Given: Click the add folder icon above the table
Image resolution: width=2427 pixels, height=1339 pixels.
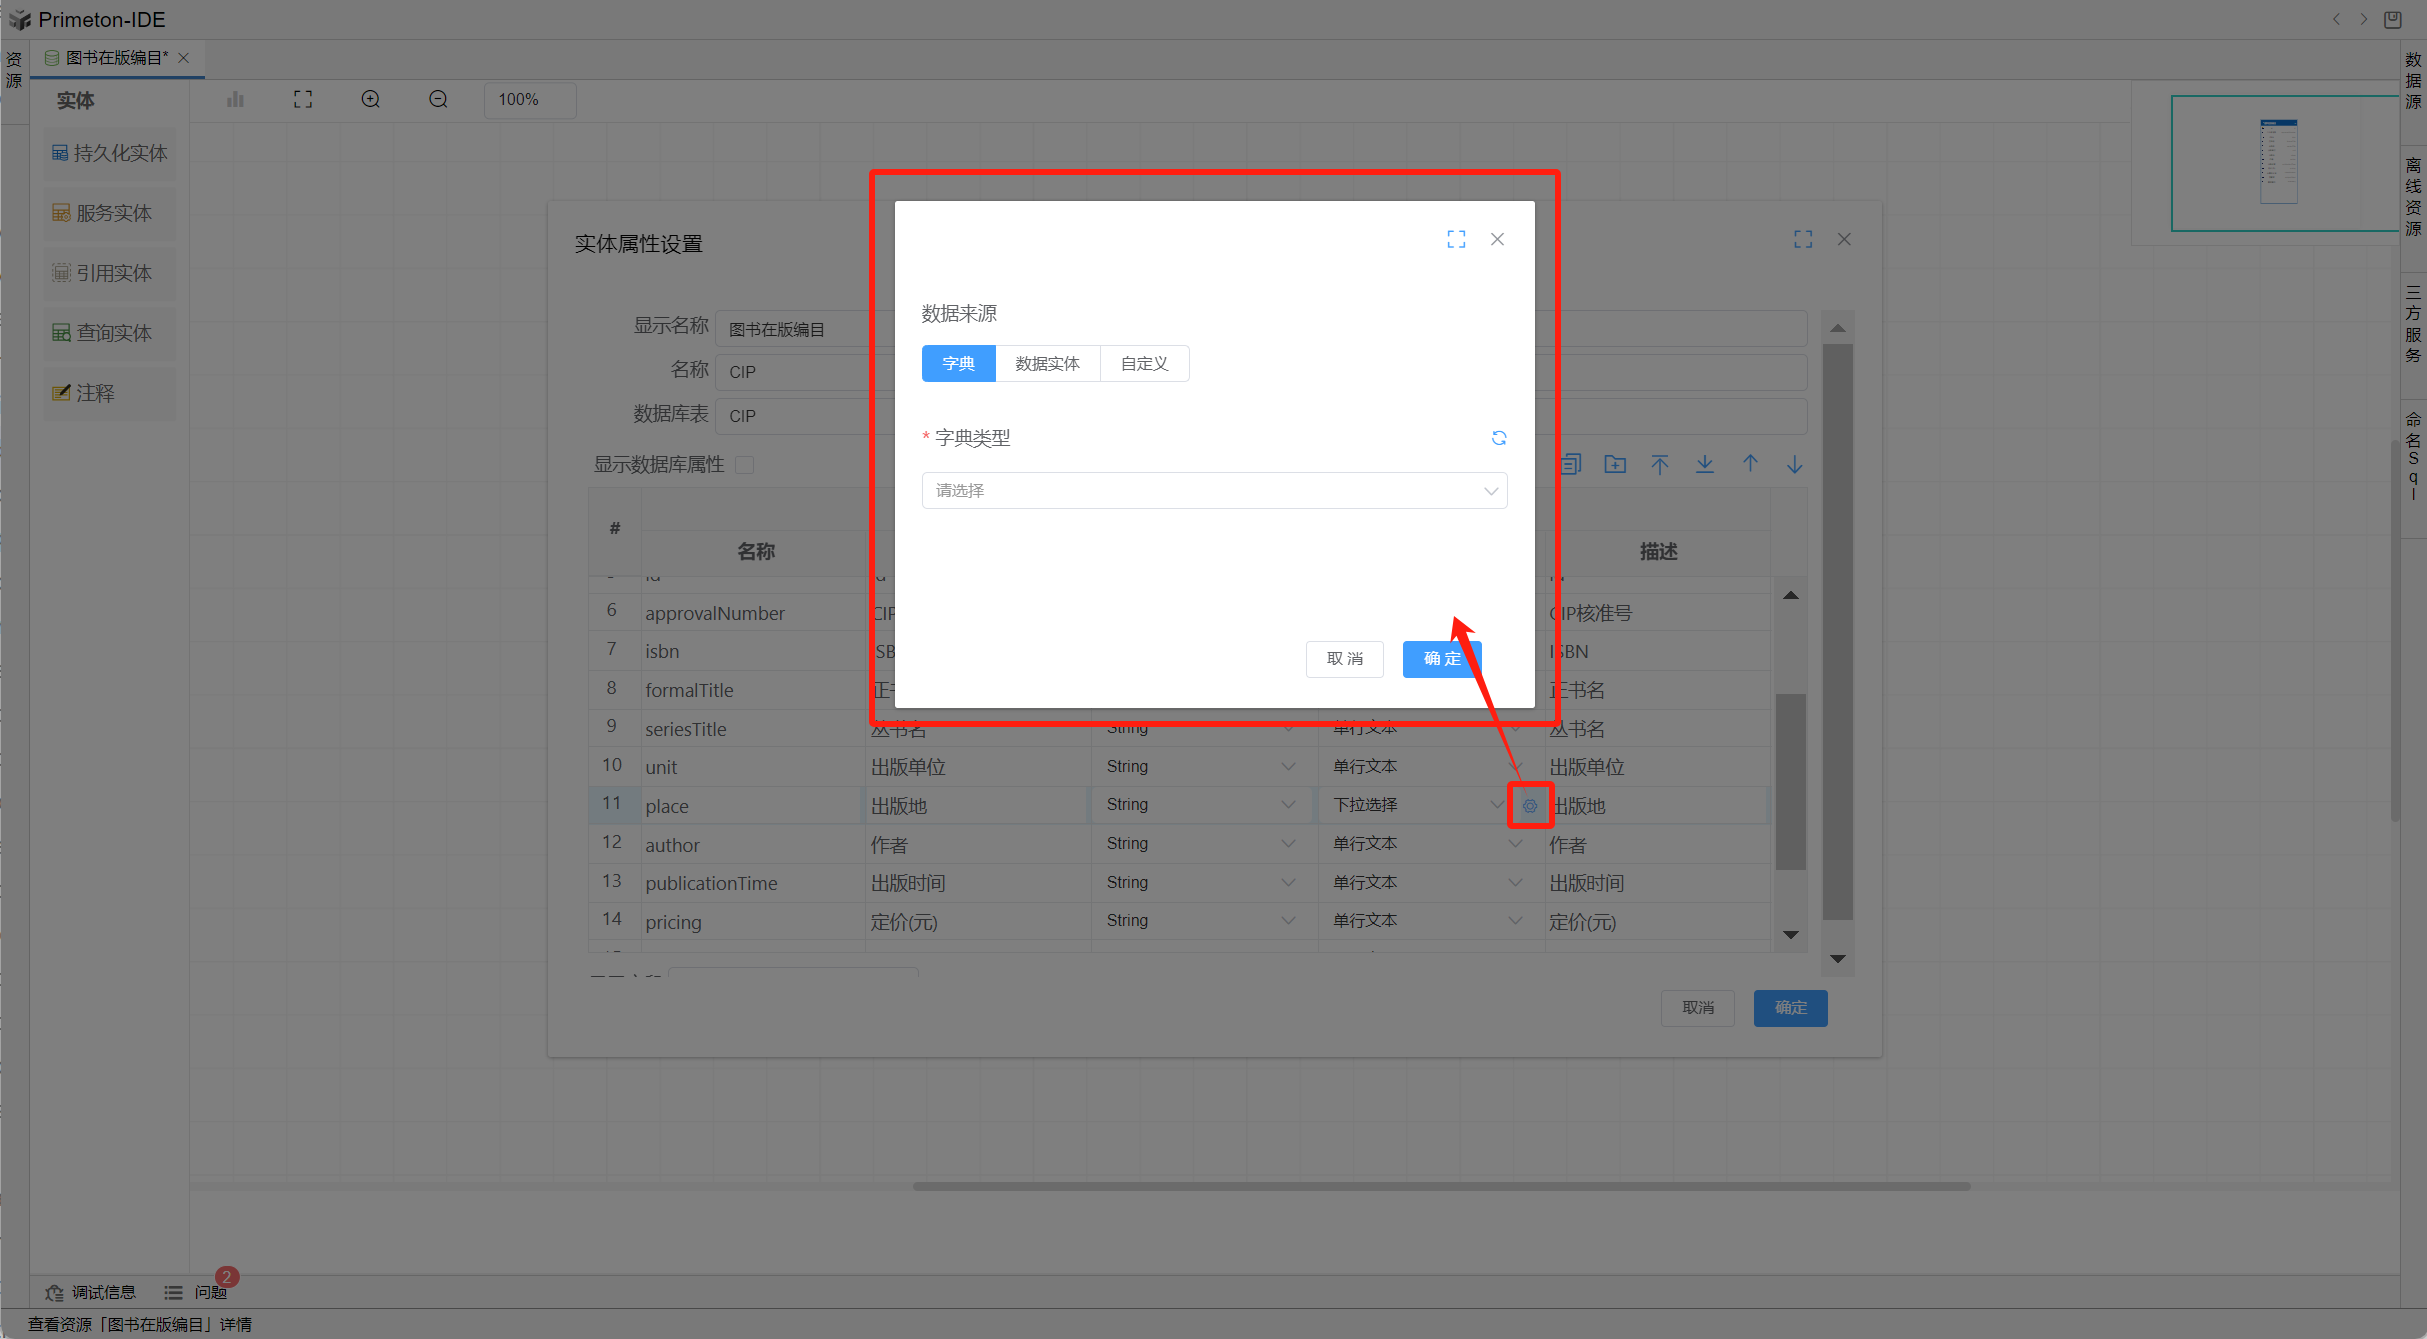Looking at the screenshot, I should [x=1615, y=464].
